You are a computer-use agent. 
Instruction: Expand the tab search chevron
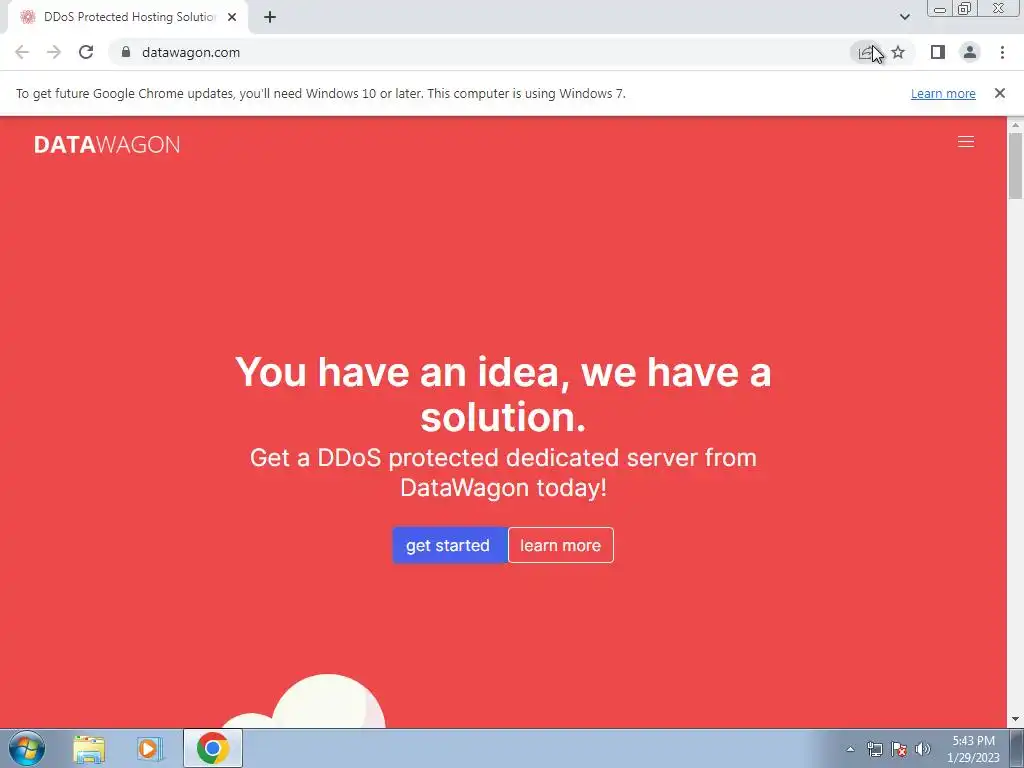tap(904, 18)
